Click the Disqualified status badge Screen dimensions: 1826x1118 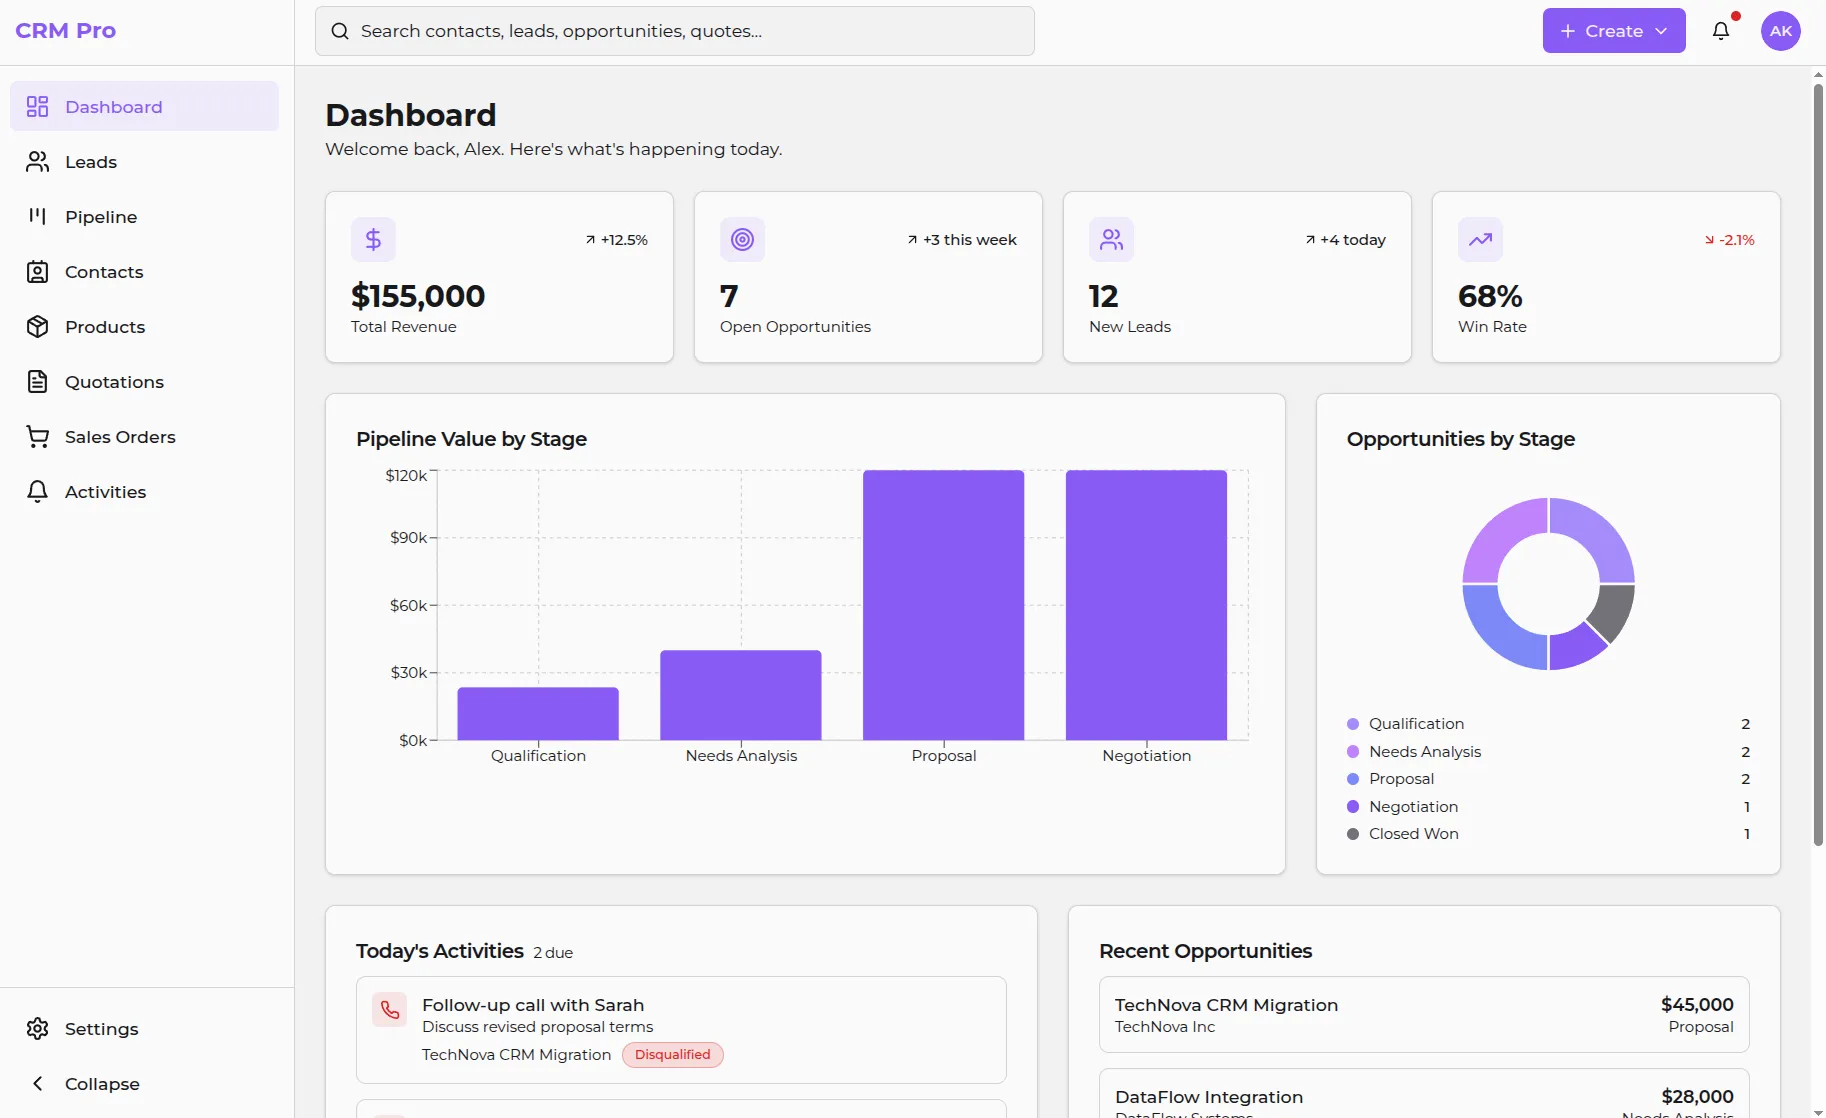pyautogui.click(x=672, y=1055)
